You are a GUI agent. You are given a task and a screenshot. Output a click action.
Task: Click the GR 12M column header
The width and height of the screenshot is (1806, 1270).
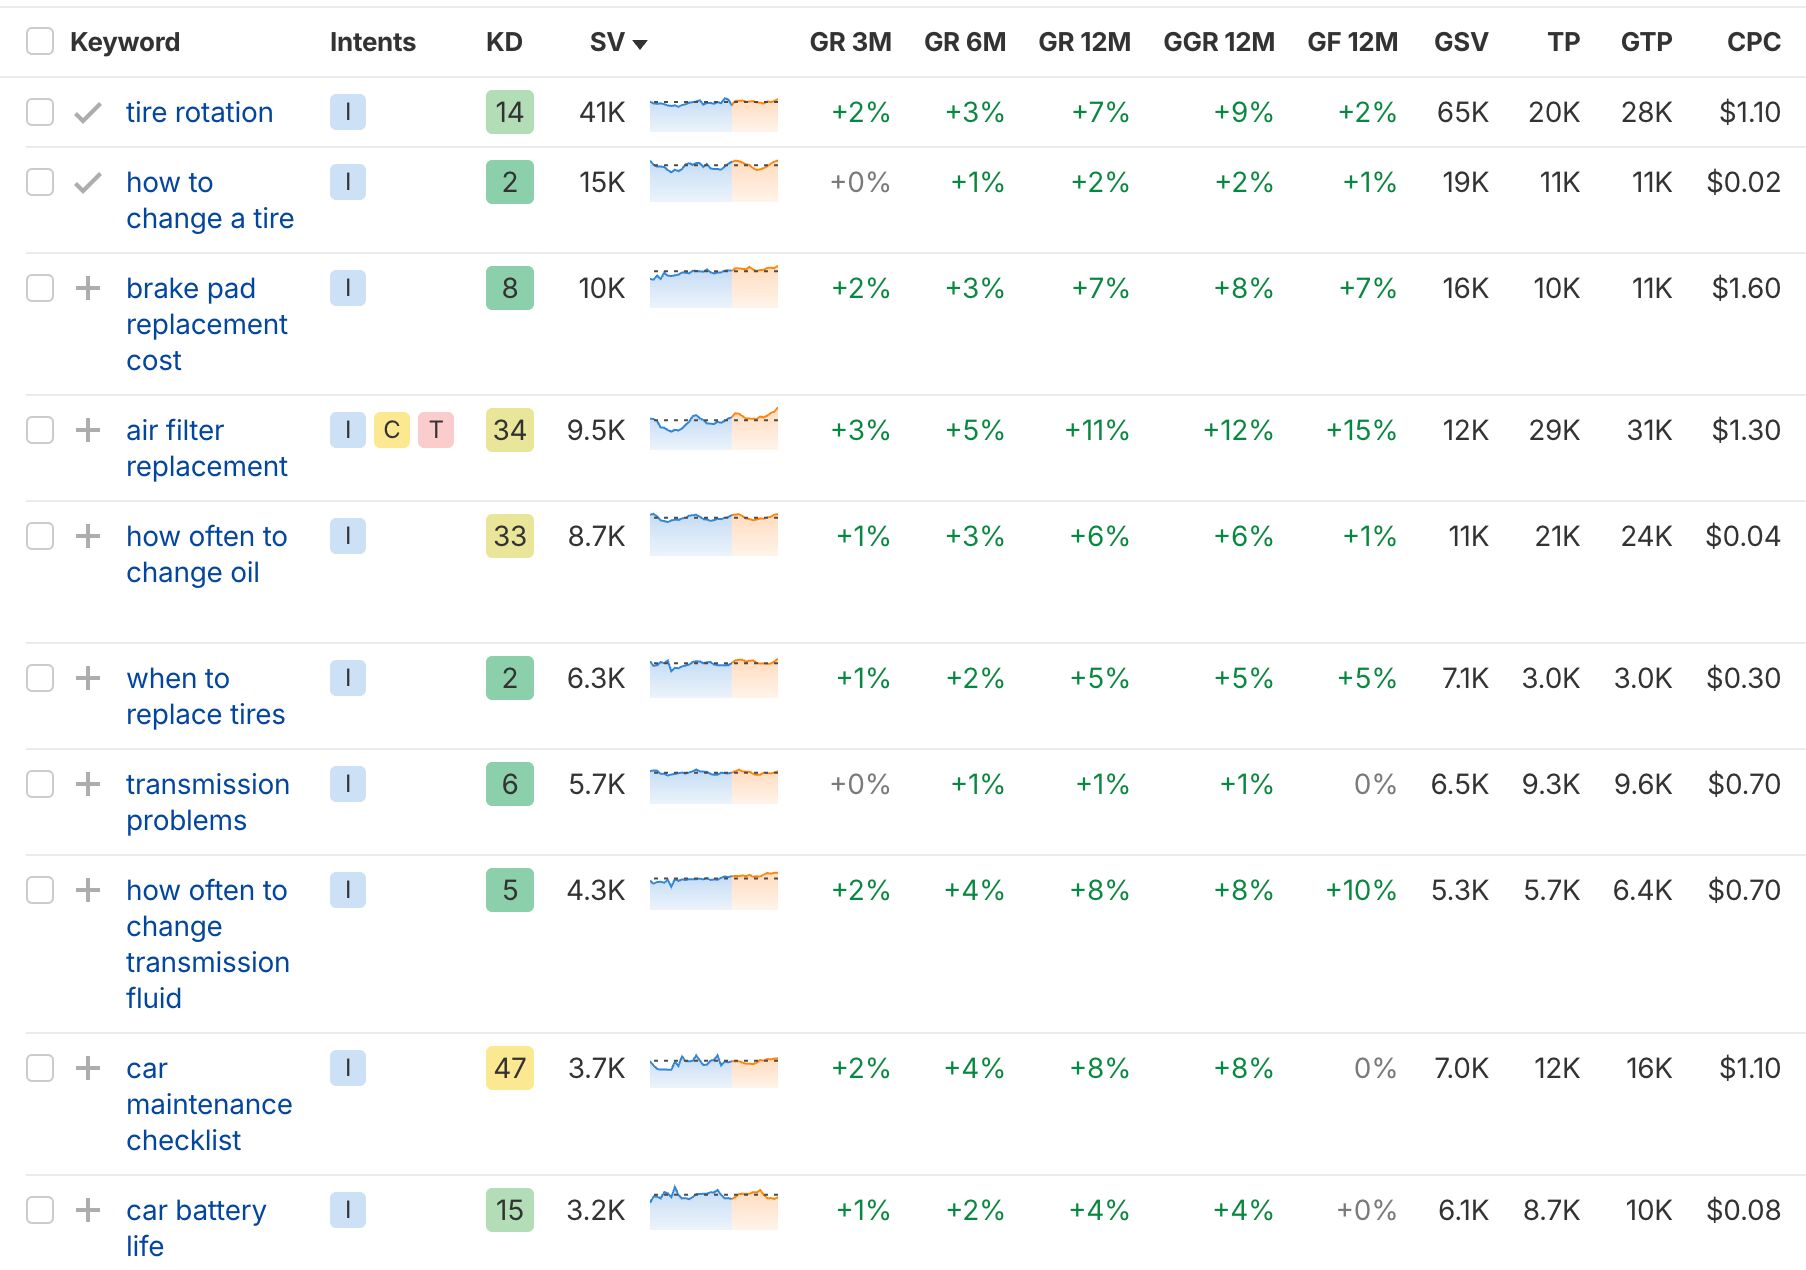1084,42
